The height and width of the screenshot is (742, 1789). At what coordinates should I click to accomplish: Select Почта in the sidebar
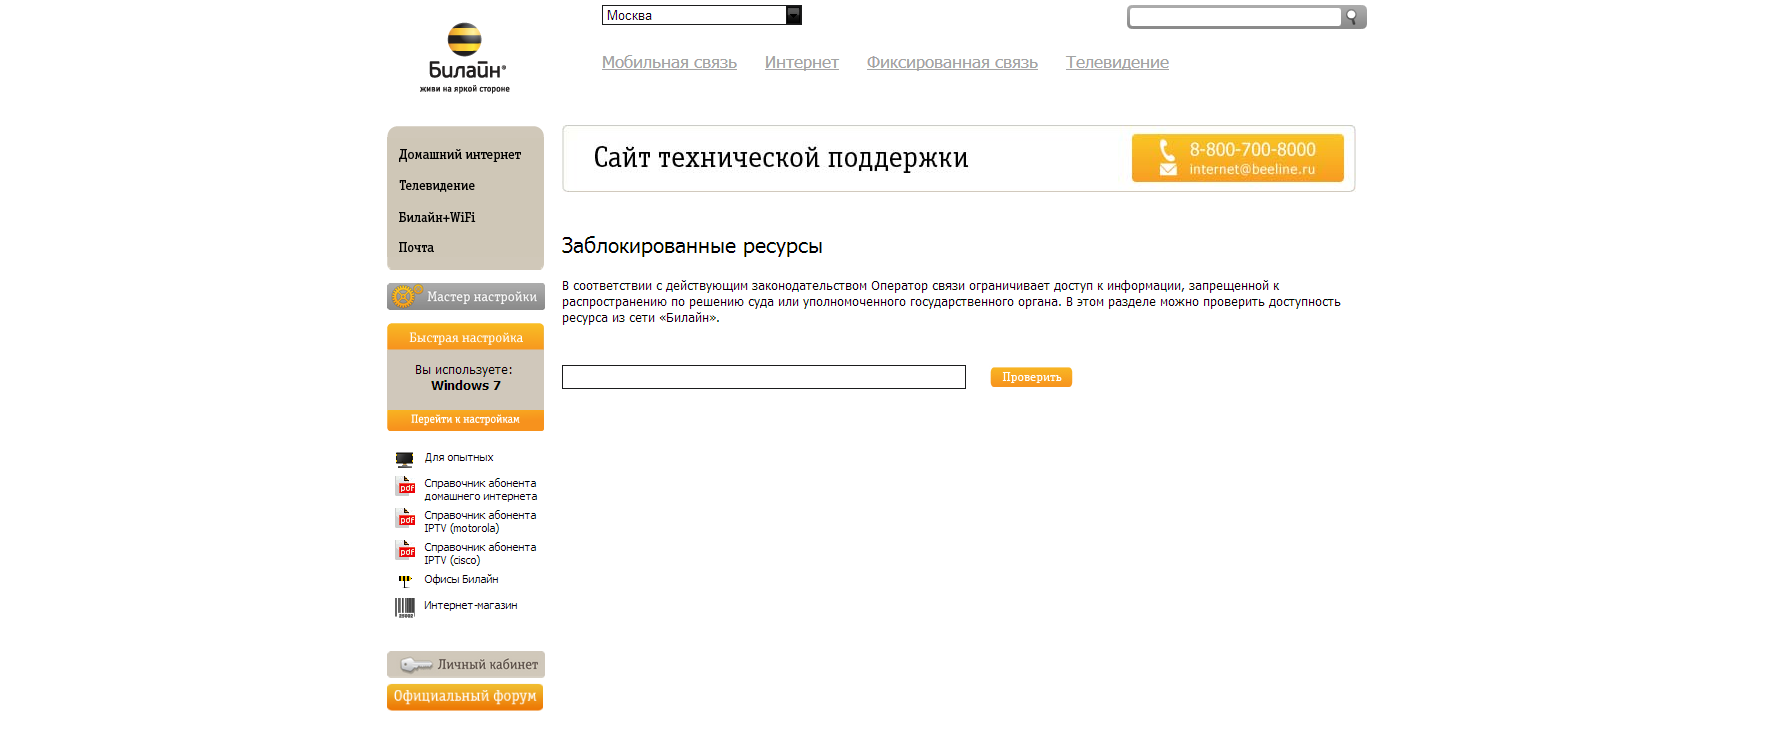[416, 248]
